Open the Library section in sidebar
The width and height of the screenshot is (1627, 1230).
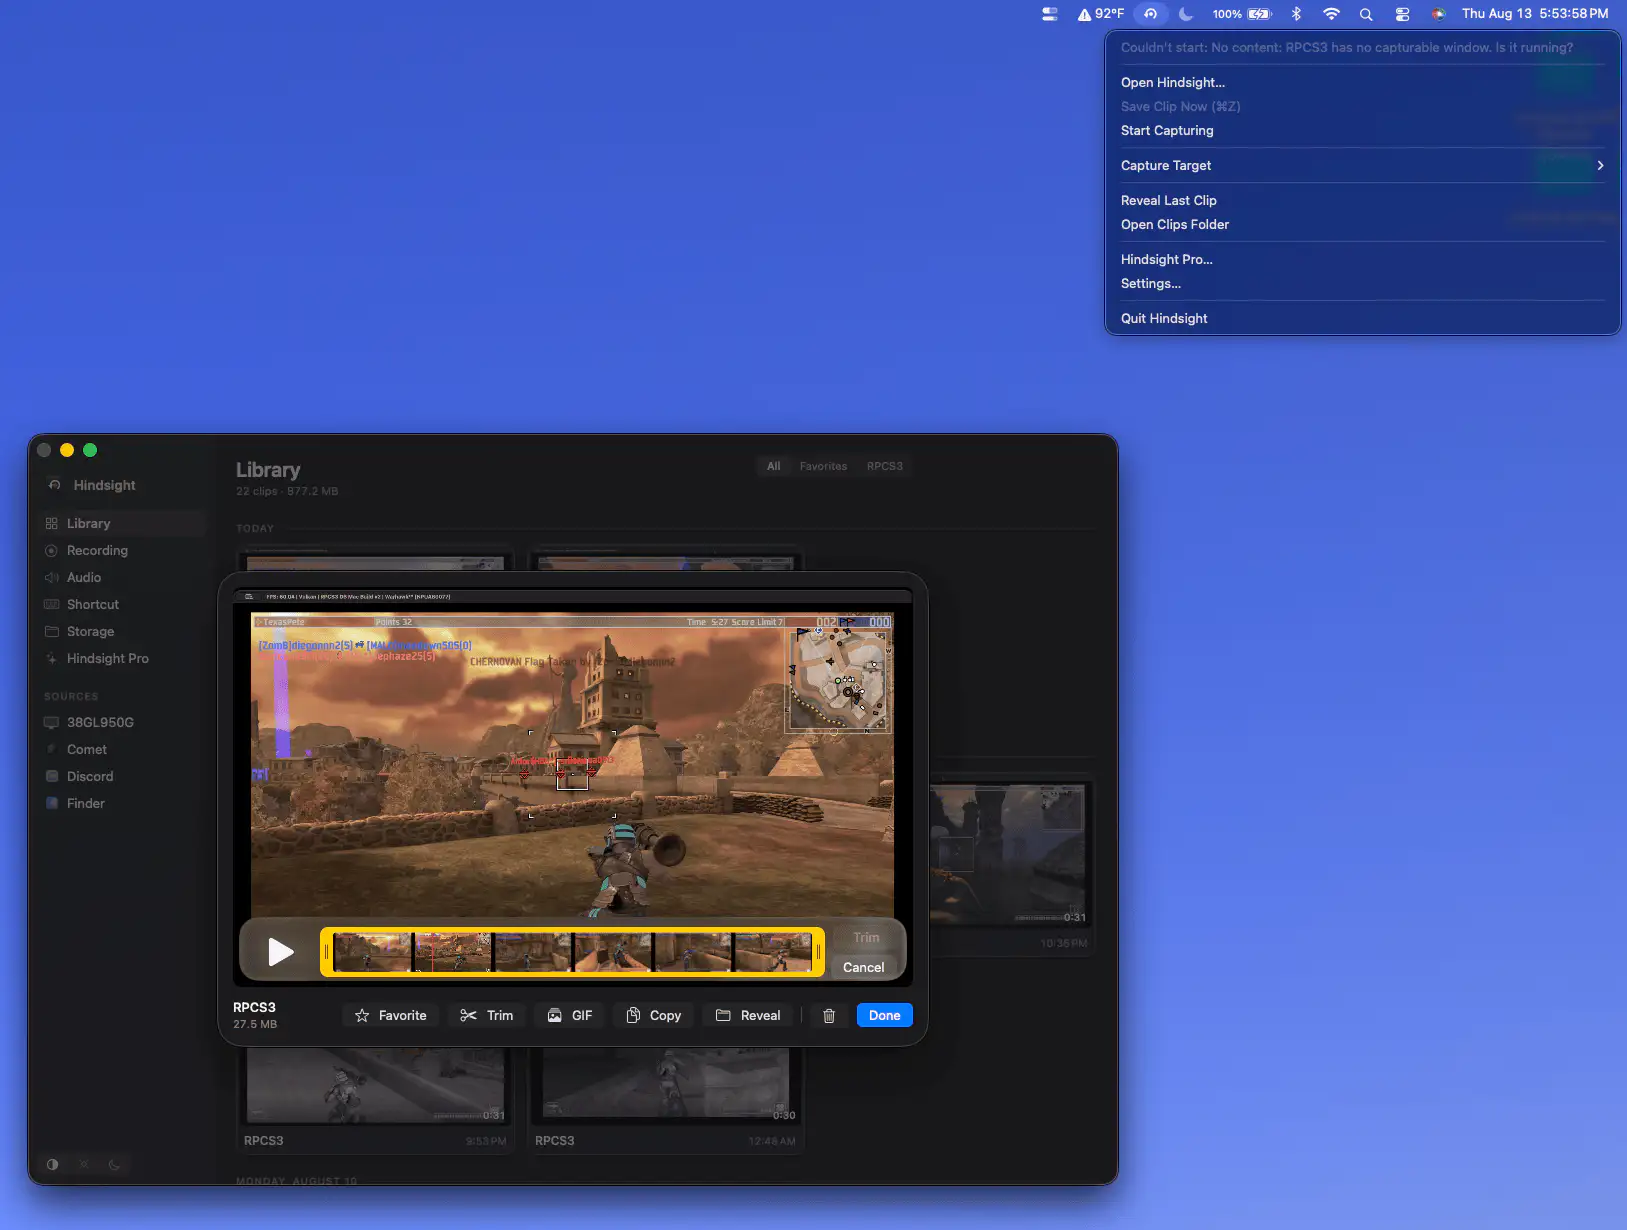pyautogui.click(x=122, y=523)
